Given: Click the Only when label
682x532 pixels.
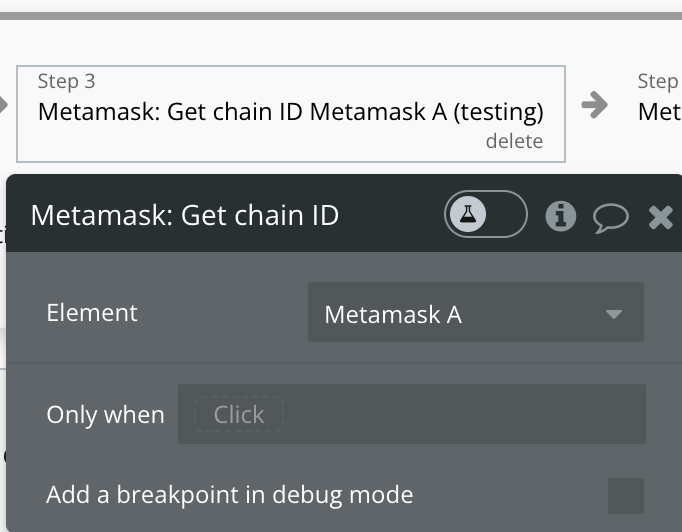Looking at the screenshot, I should pyautogui.click(x=105, y=415).
